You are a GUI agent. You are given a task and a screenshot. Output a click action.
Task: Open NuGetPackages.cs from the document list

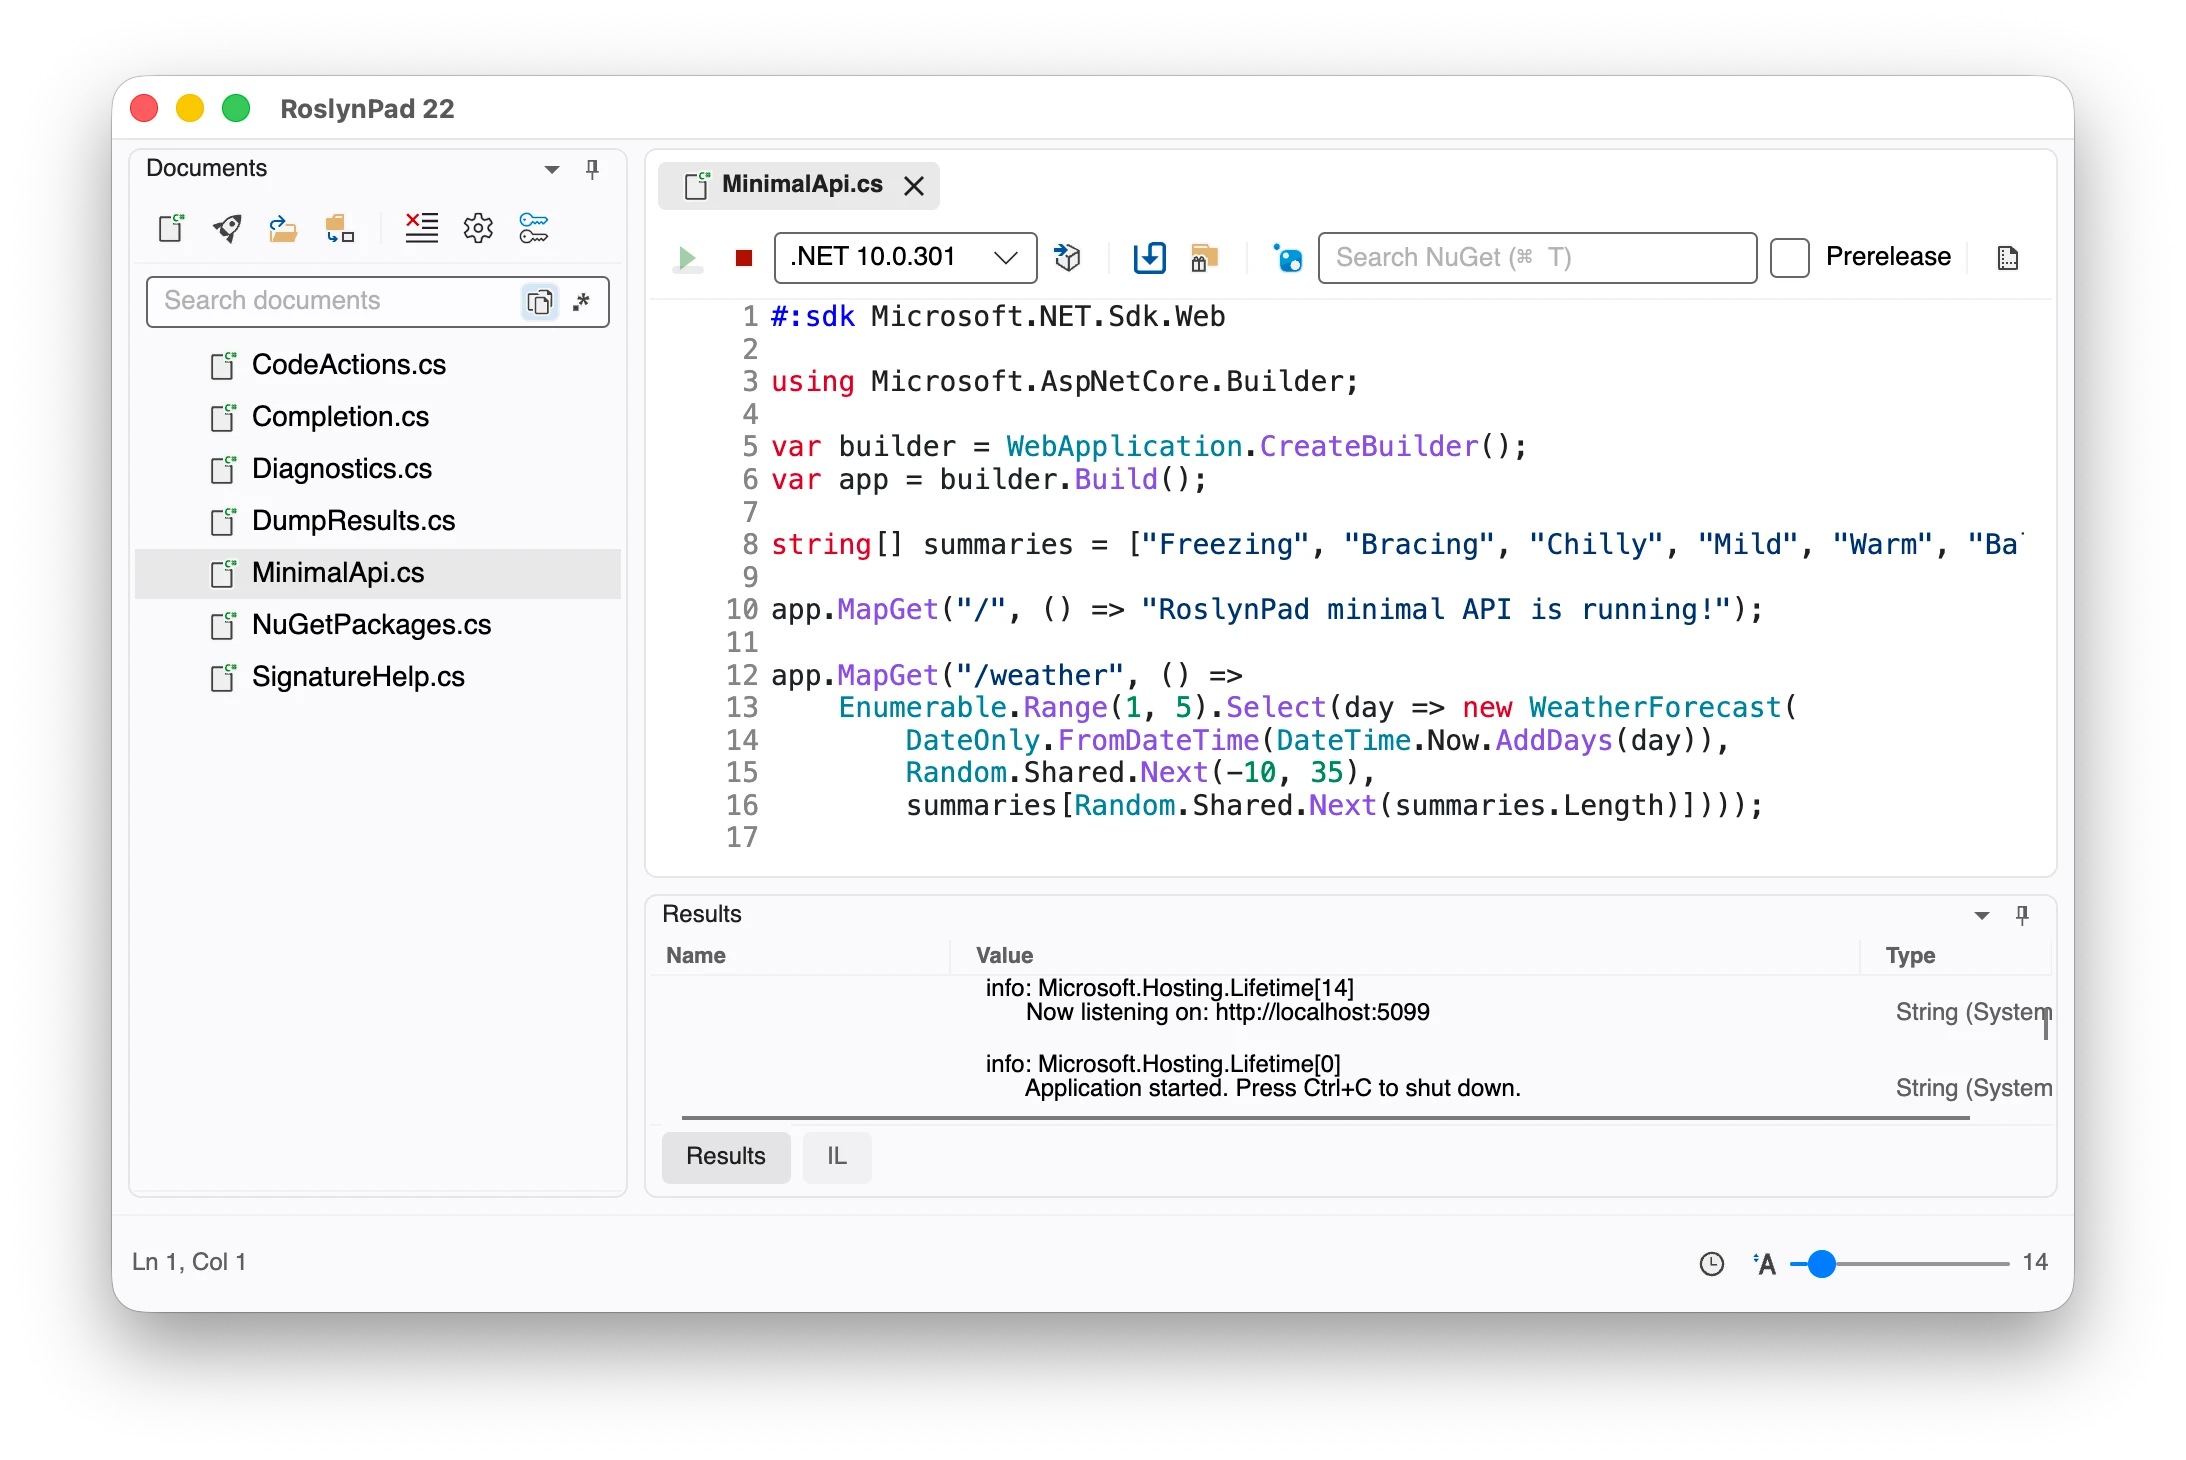coord(378,625)
